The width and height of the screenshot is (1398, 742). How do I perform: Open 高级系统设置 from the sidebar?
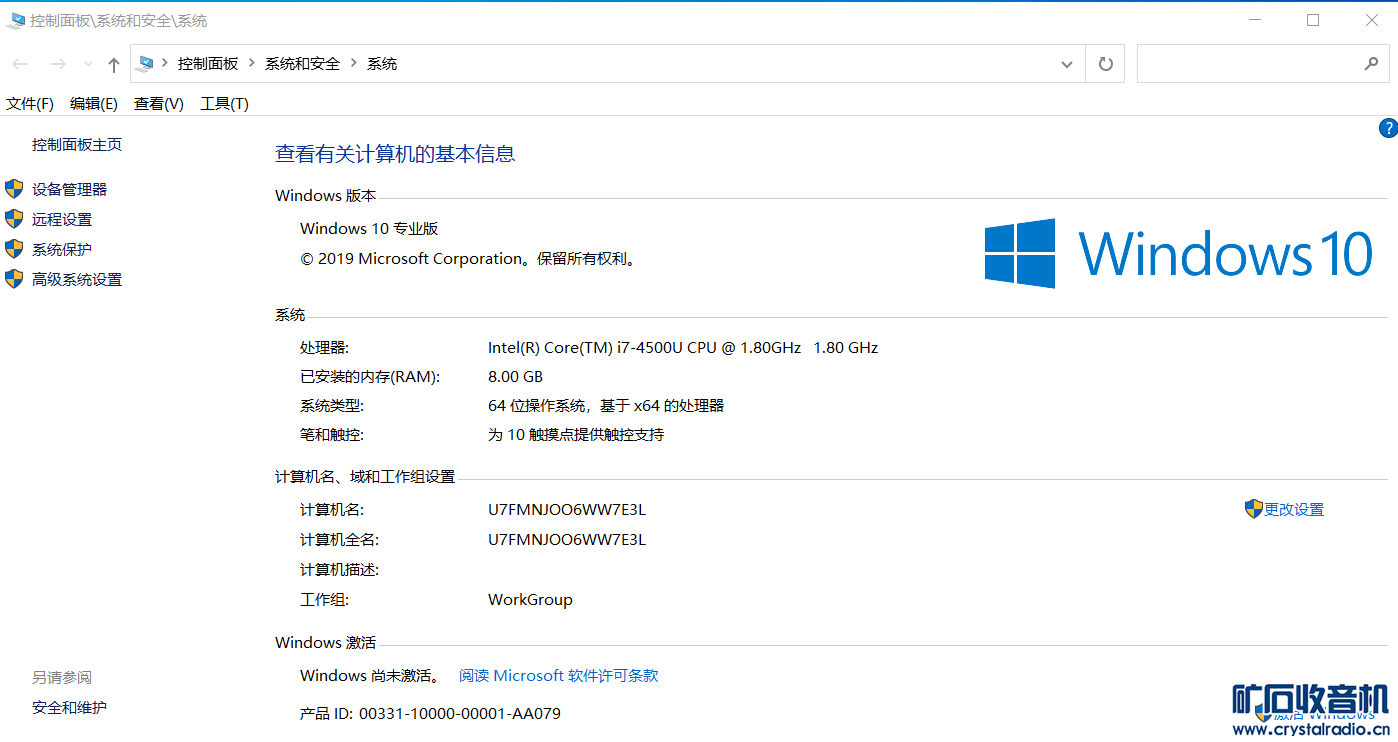click(x=77, y=279)
